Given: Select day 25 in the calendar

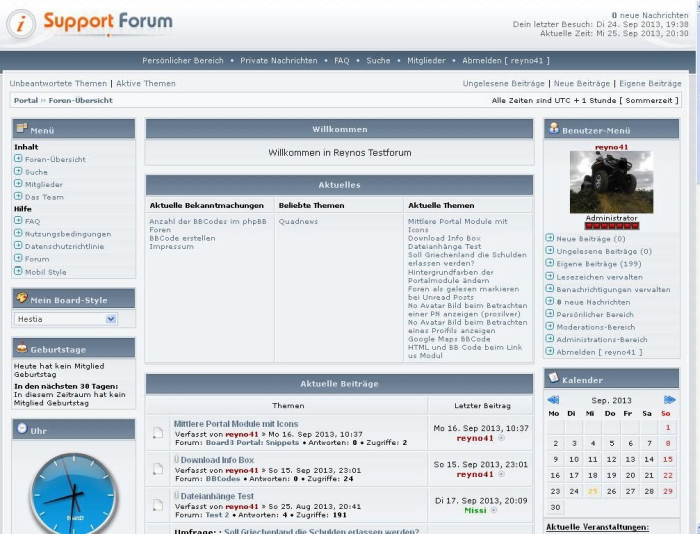Looking at the screenshot, I should tap(592, 491).
